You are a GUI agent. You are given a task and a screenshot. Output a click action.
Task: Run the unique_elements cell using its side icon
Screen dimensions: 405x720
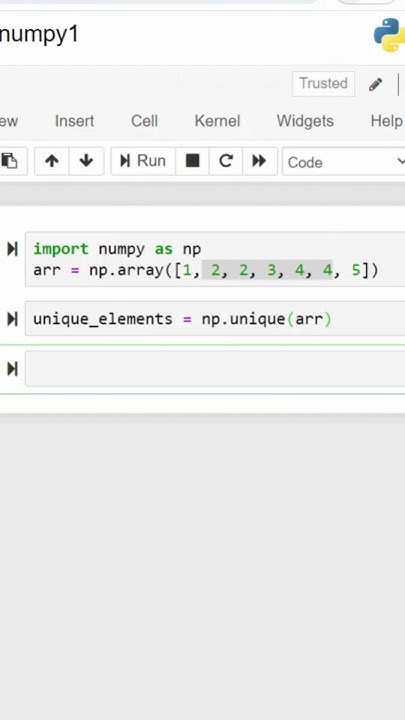12,319
